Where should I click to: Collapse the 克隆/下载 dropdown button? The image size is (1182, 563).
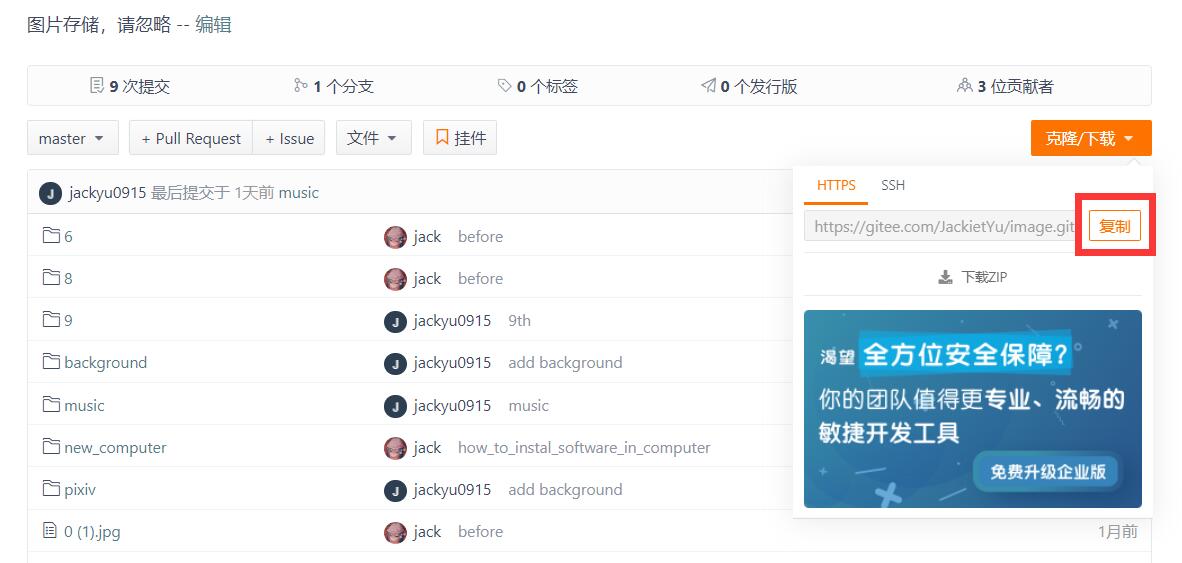1090,138
